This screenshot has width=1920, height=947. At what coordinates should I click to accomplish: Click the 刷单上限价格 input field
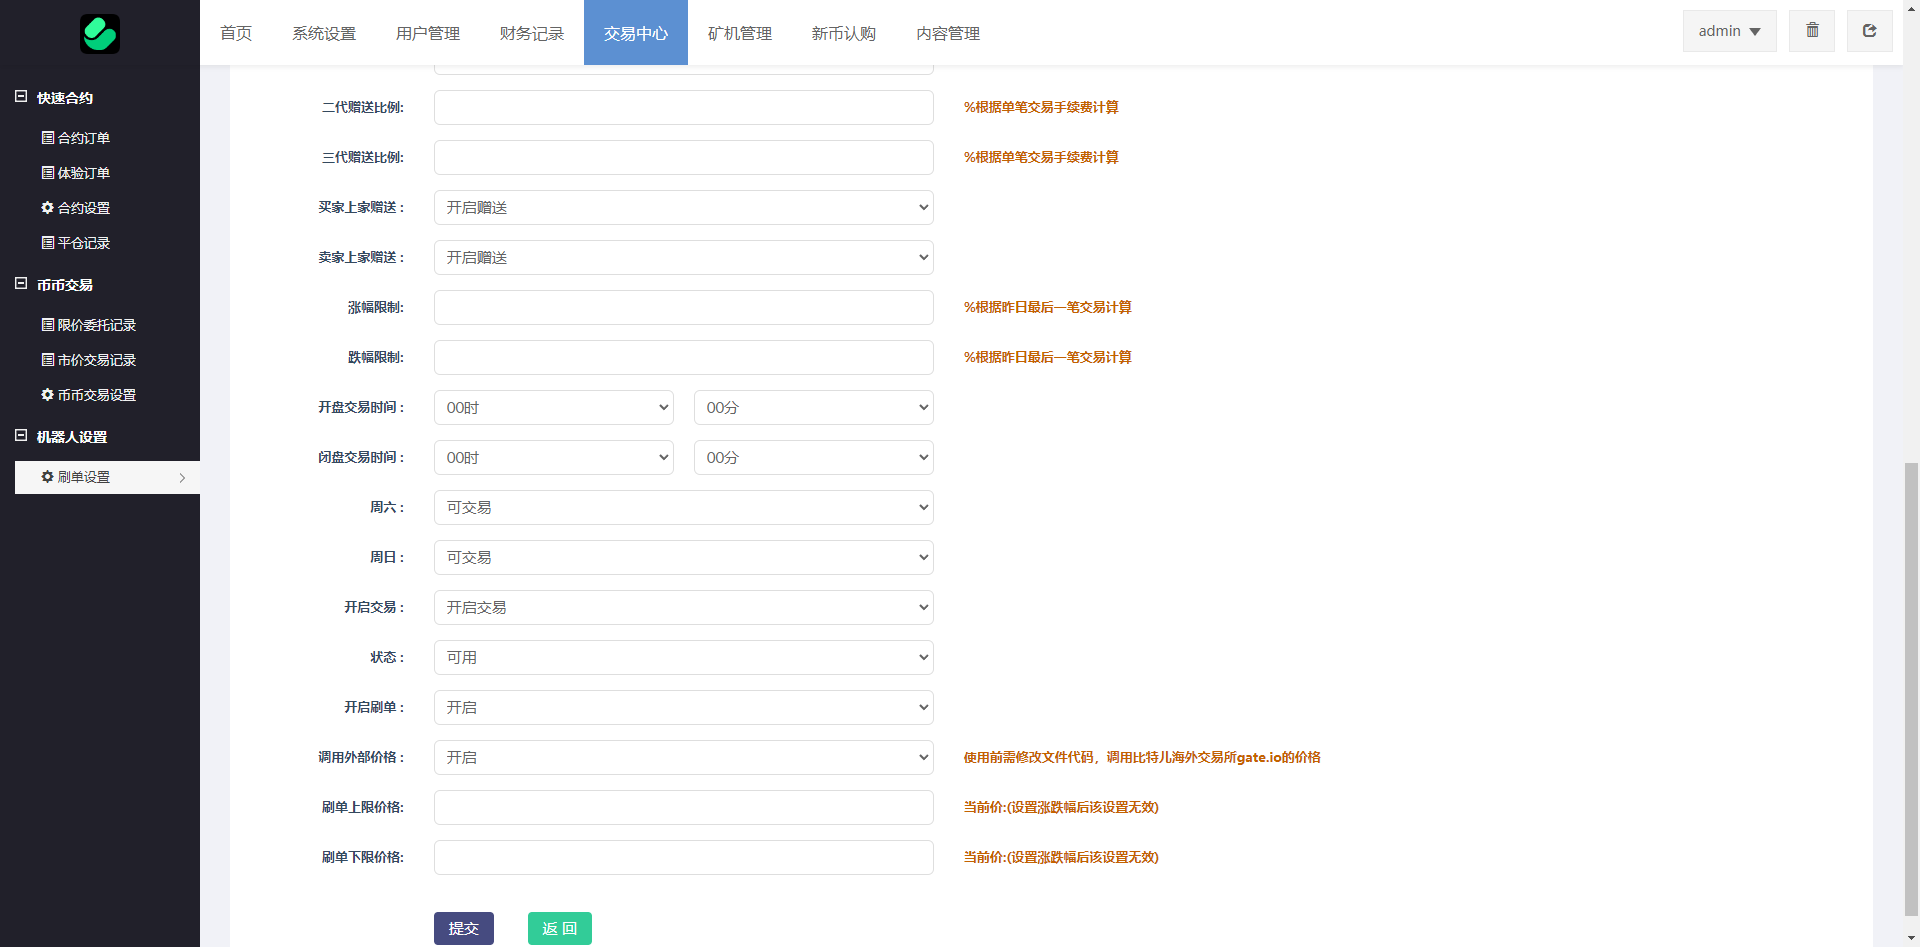[683, 808]
